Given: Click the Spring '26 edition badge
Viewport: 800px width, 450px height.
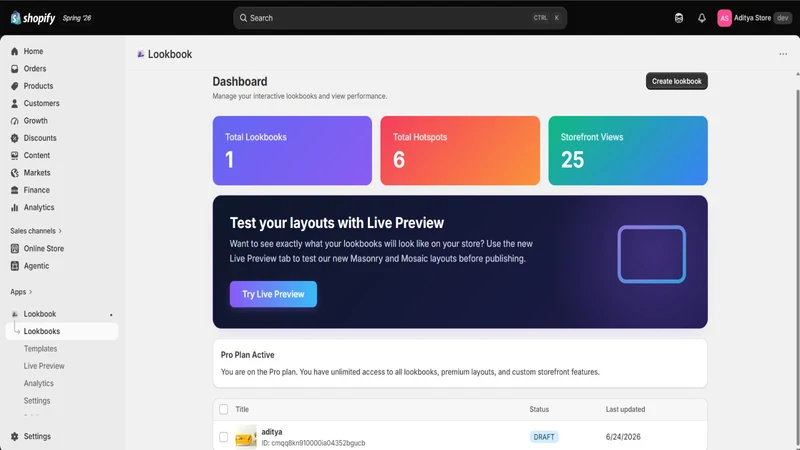Looking at the screenshot, I should pos(77,18).
